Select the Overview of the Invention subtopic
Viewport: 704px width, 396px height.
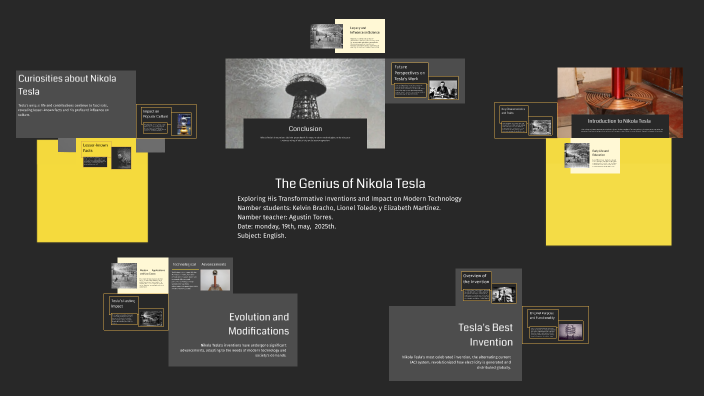click(x=488, y=287)
